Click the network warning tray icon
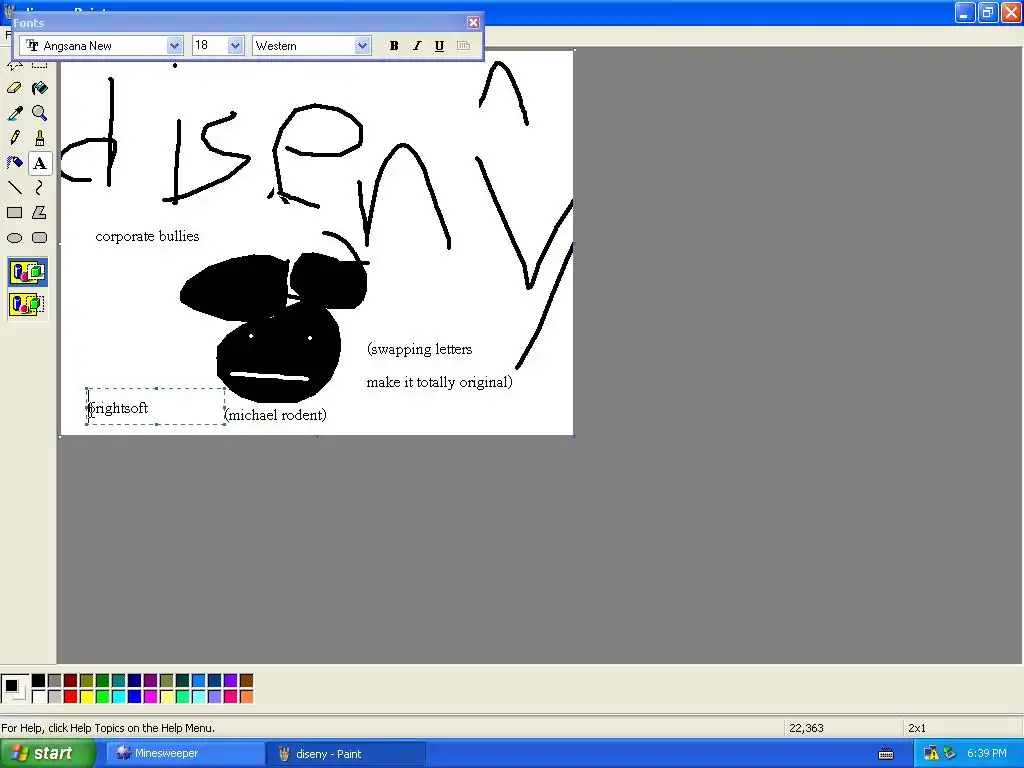This screenshot has height=768, width=1024. pyautogui.click(x=931, y=754)
